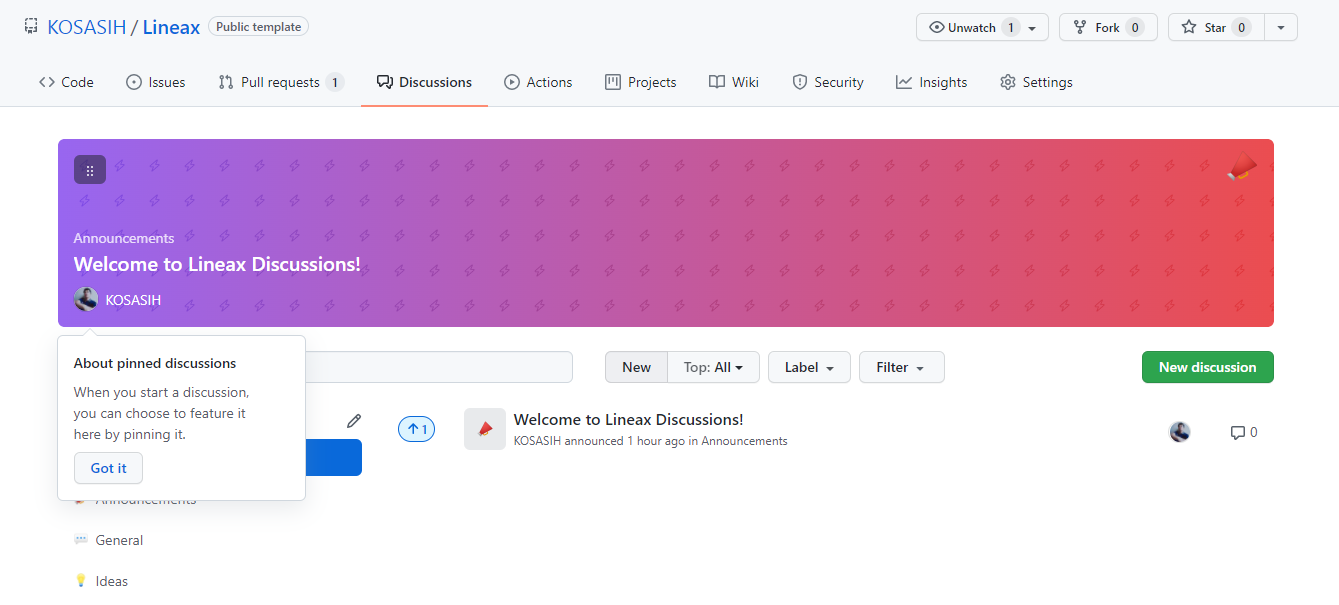Select the Ideas category
The width and height of the screenshot is (1339, 605).
coord(111,581)
